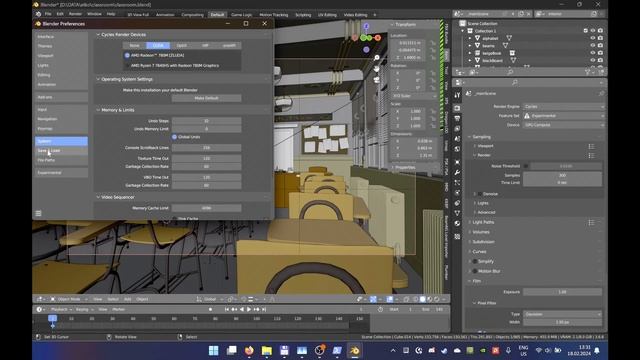This screenshot has height=360, width=640.
Task: Toggle the Noise Threshold checkbox
Action: 526,166
